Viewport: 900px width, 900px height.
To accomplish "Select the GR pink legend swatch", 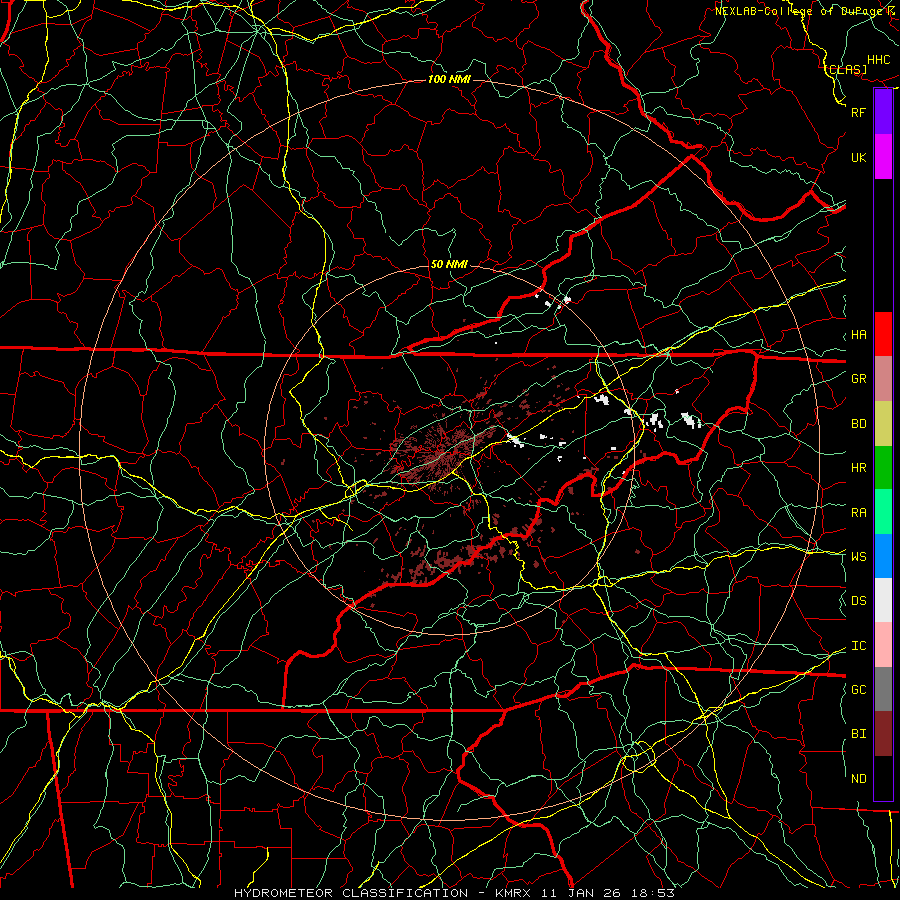I will pyautogui.click(x=883, y=378).
